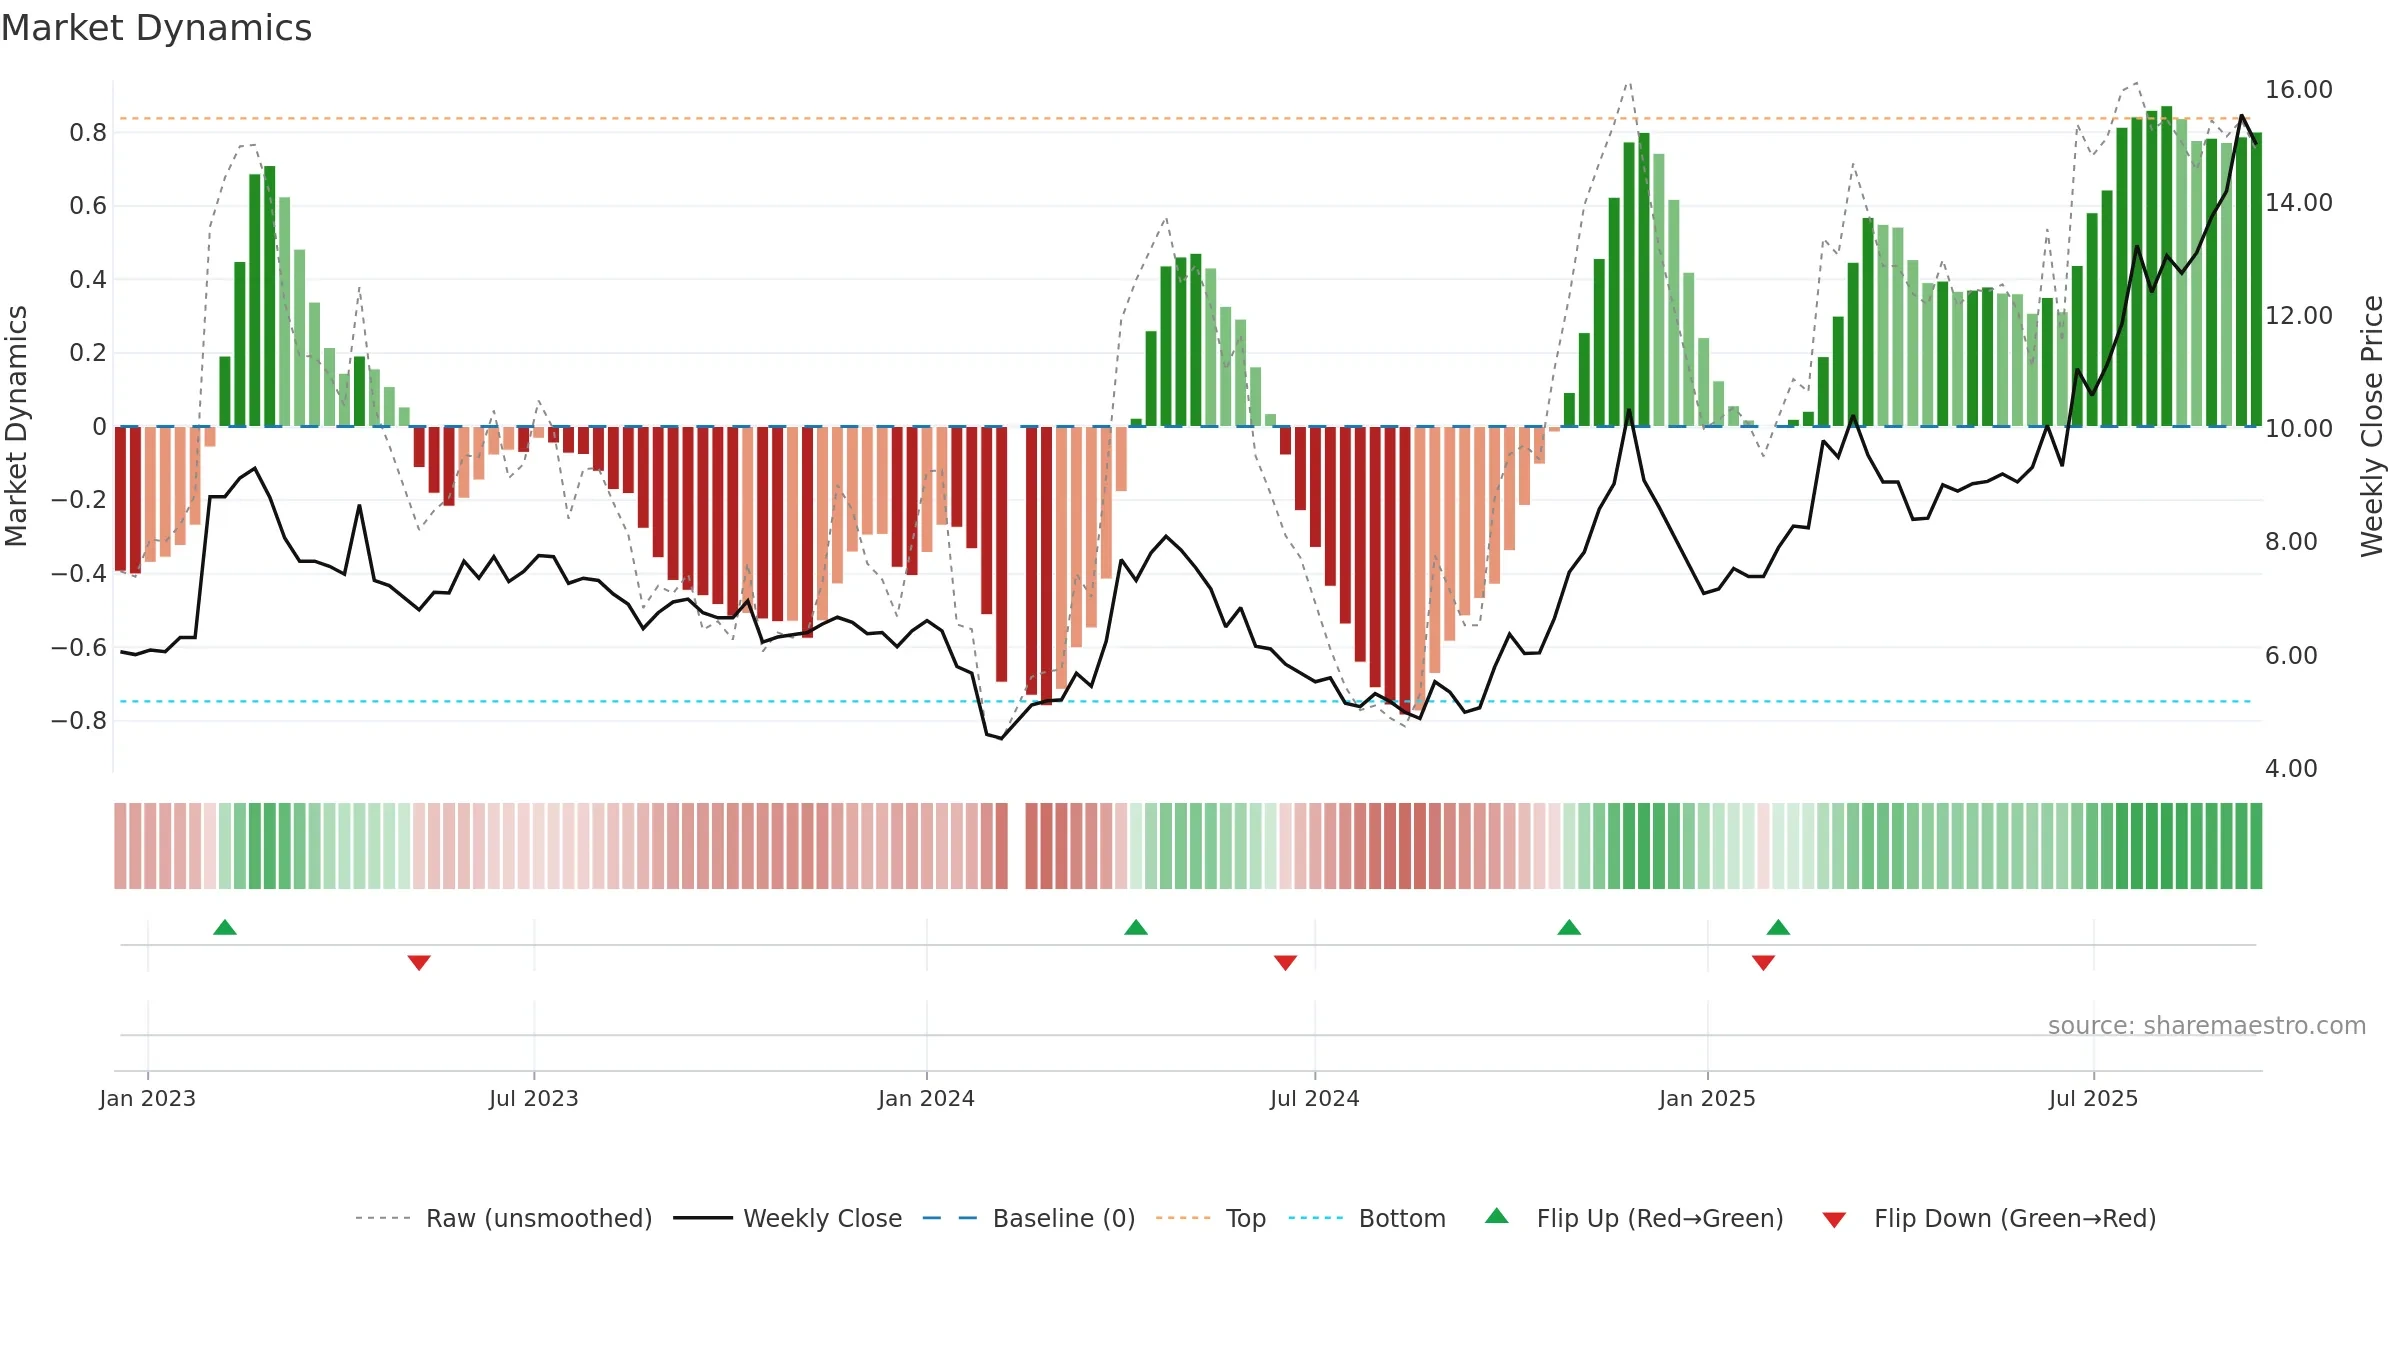
Task: Toggle the Raw (unsmoothed) legend entry
Action: (503, 1218)
